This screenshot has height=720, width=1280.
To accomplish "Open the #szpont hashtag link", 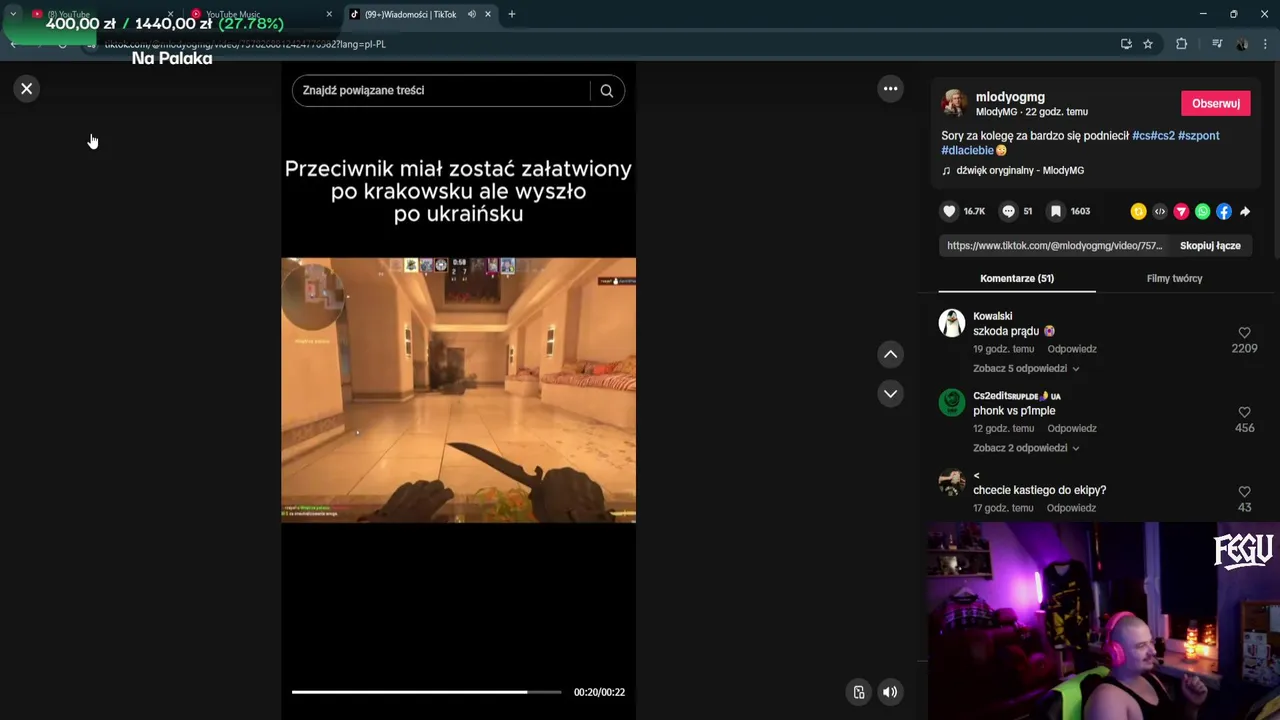I will coord(1199,136).
